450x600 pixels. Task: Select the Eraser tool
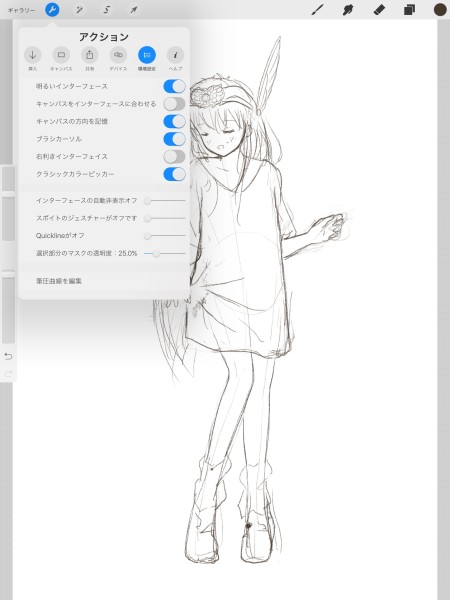click(x=379, y=10)
